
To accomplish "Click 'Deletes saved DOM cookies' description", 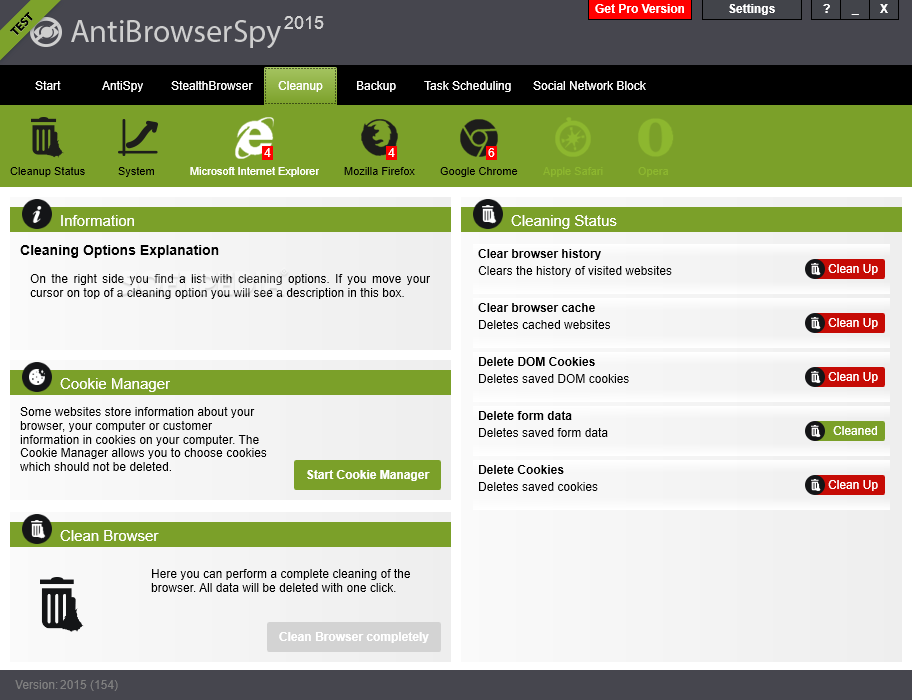I will [553, 379].
